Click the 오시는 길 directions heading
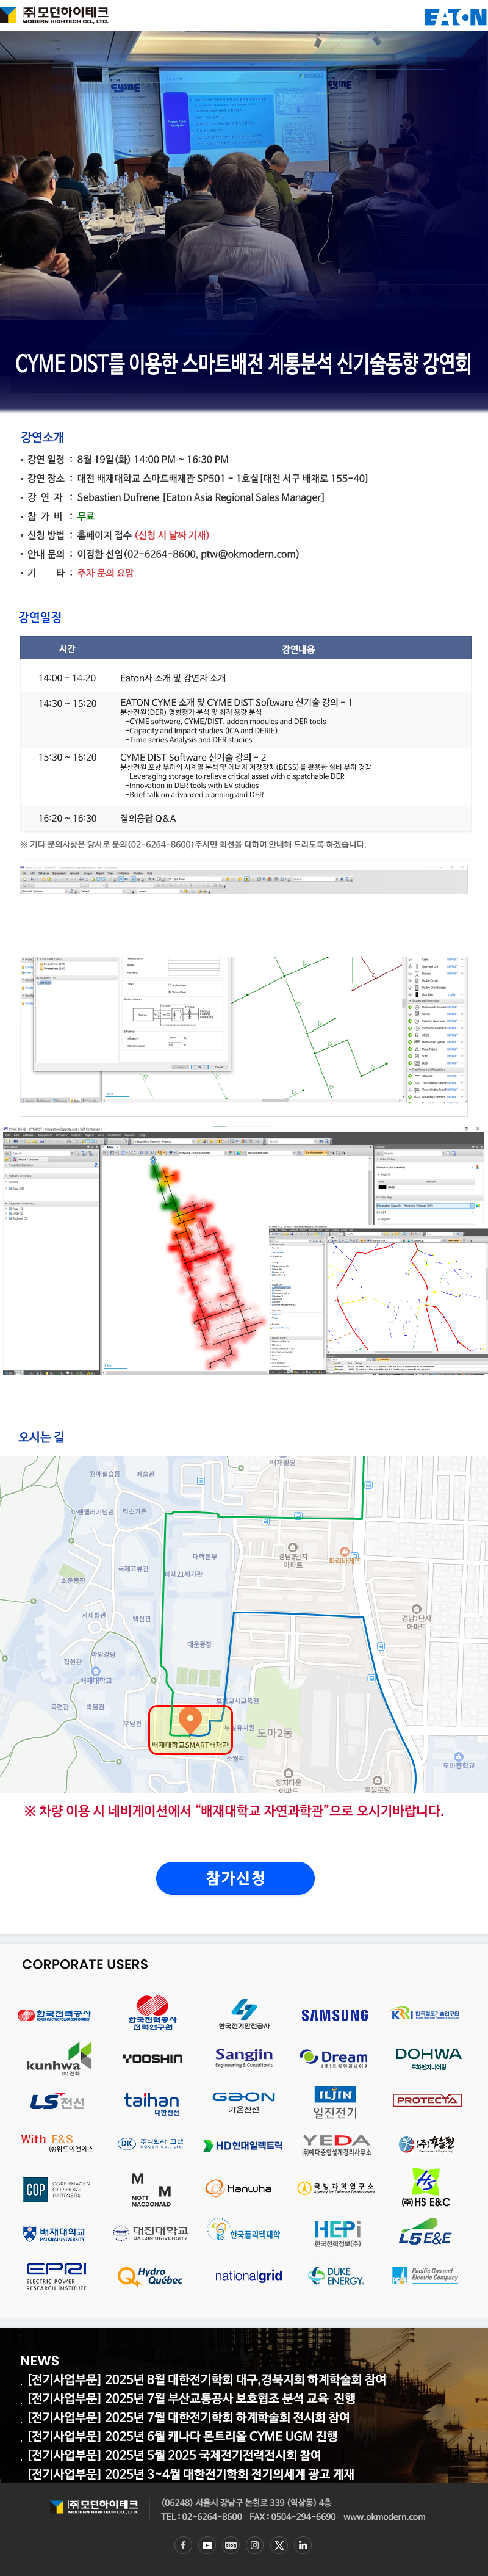 coord(41,1437)
